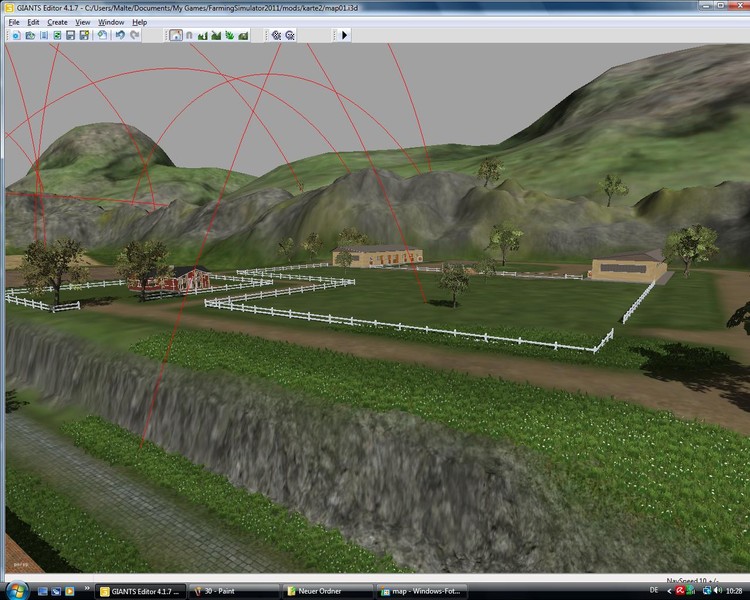The width and height of the screenshot is (750, 600).
Task: Select the terrain info layer paint icon
Action: (243, 35)
